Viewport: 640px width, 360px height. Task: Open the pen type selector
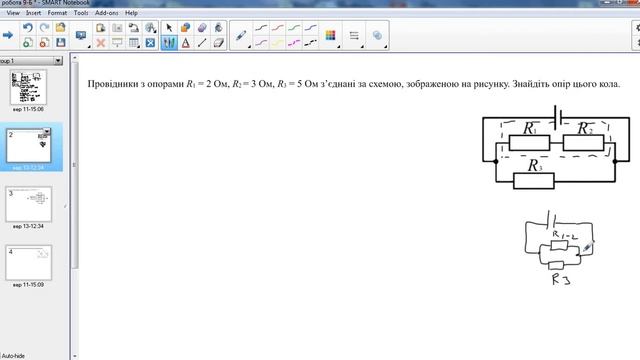click(241, 36)
